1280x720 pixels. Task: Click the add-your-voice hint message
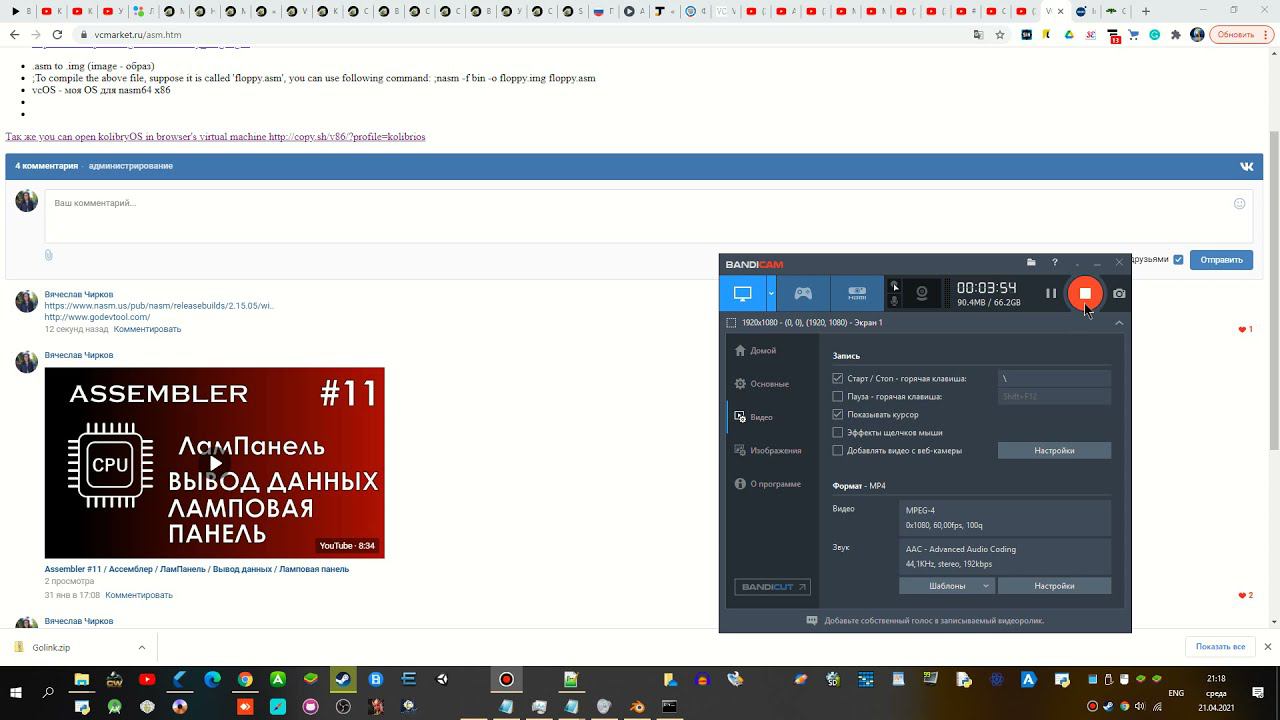[x=925, y=621]
